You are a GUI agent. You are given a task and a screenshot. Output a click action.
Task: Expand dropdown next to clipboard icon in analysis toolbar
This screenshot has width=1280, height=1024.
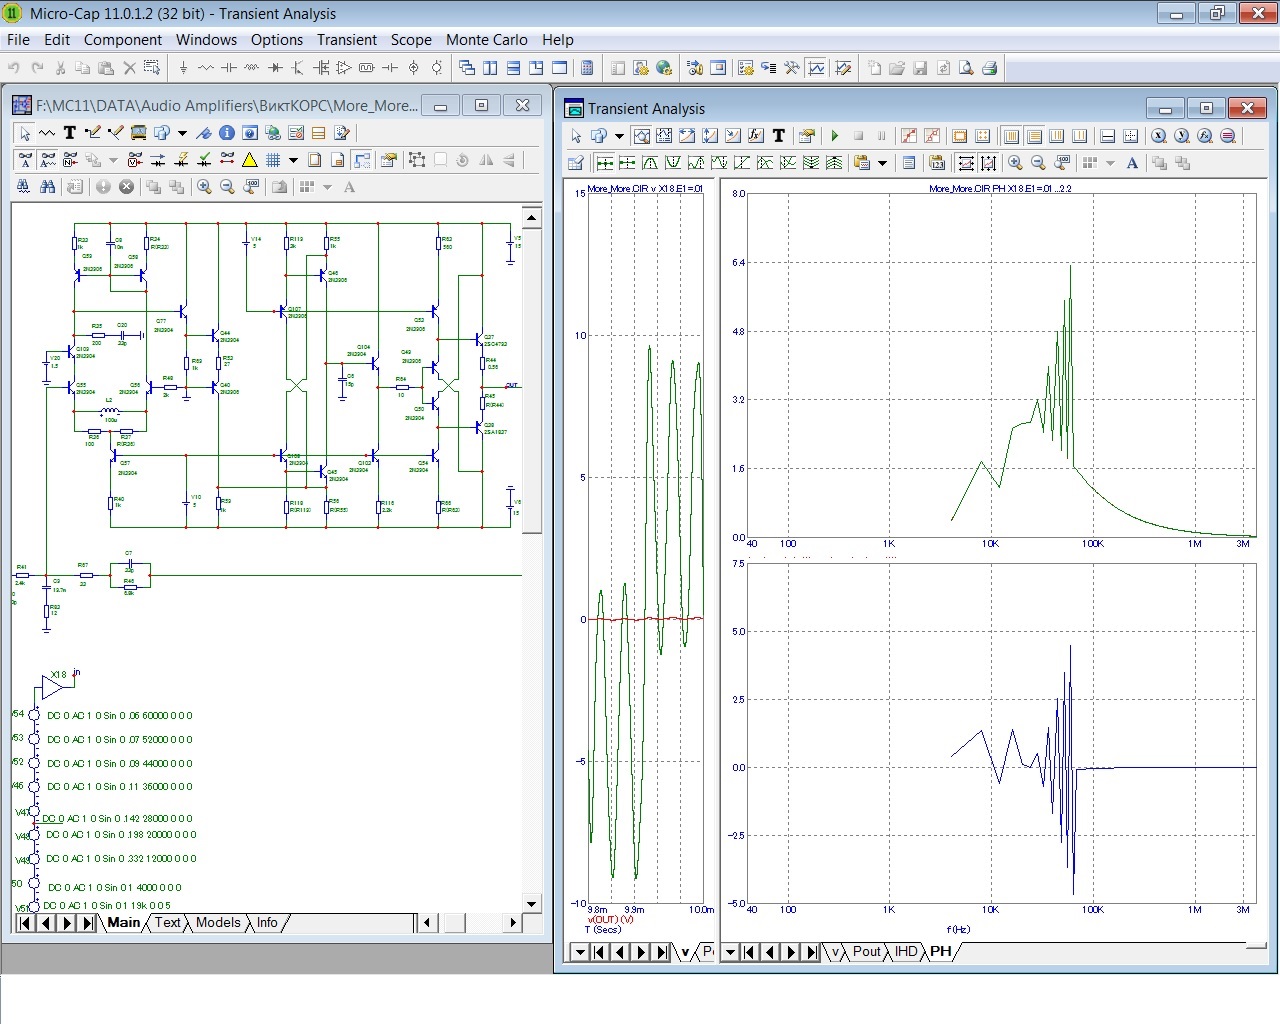click(882, 163)
